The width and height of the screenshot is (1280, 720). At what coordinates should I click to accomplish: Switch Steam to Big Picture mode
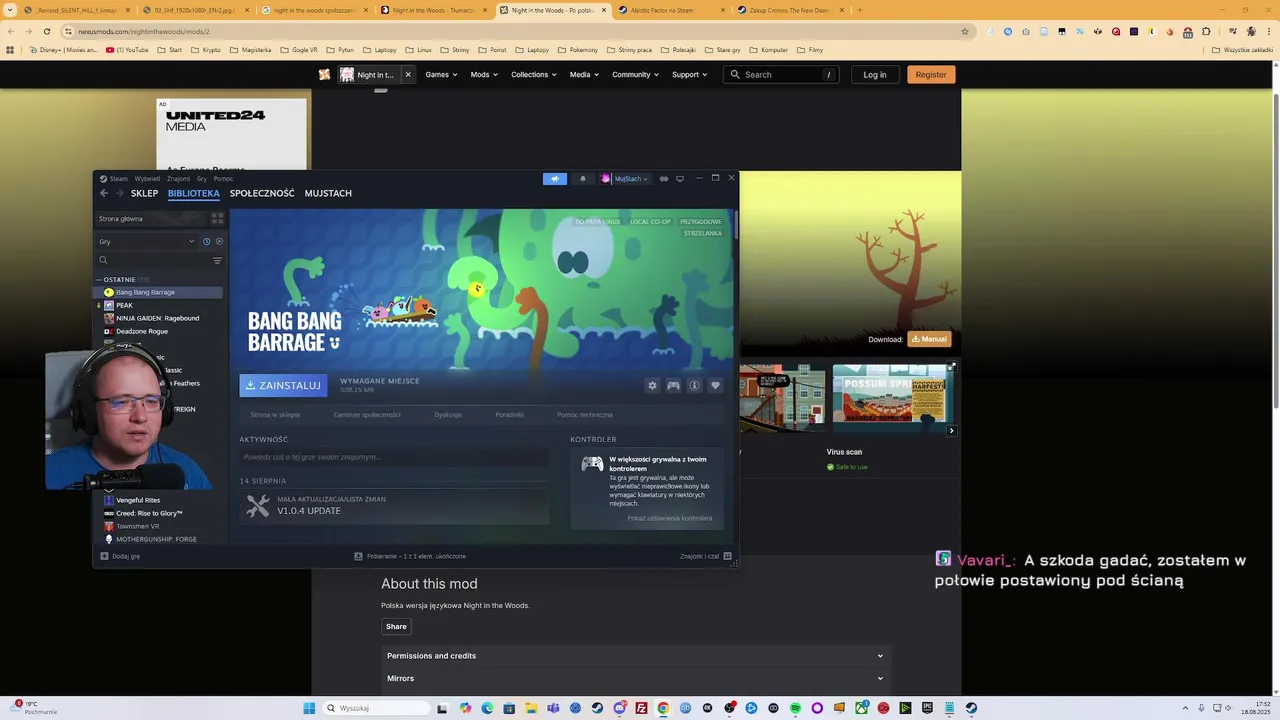pyautogui.click(x=680, y=179)
